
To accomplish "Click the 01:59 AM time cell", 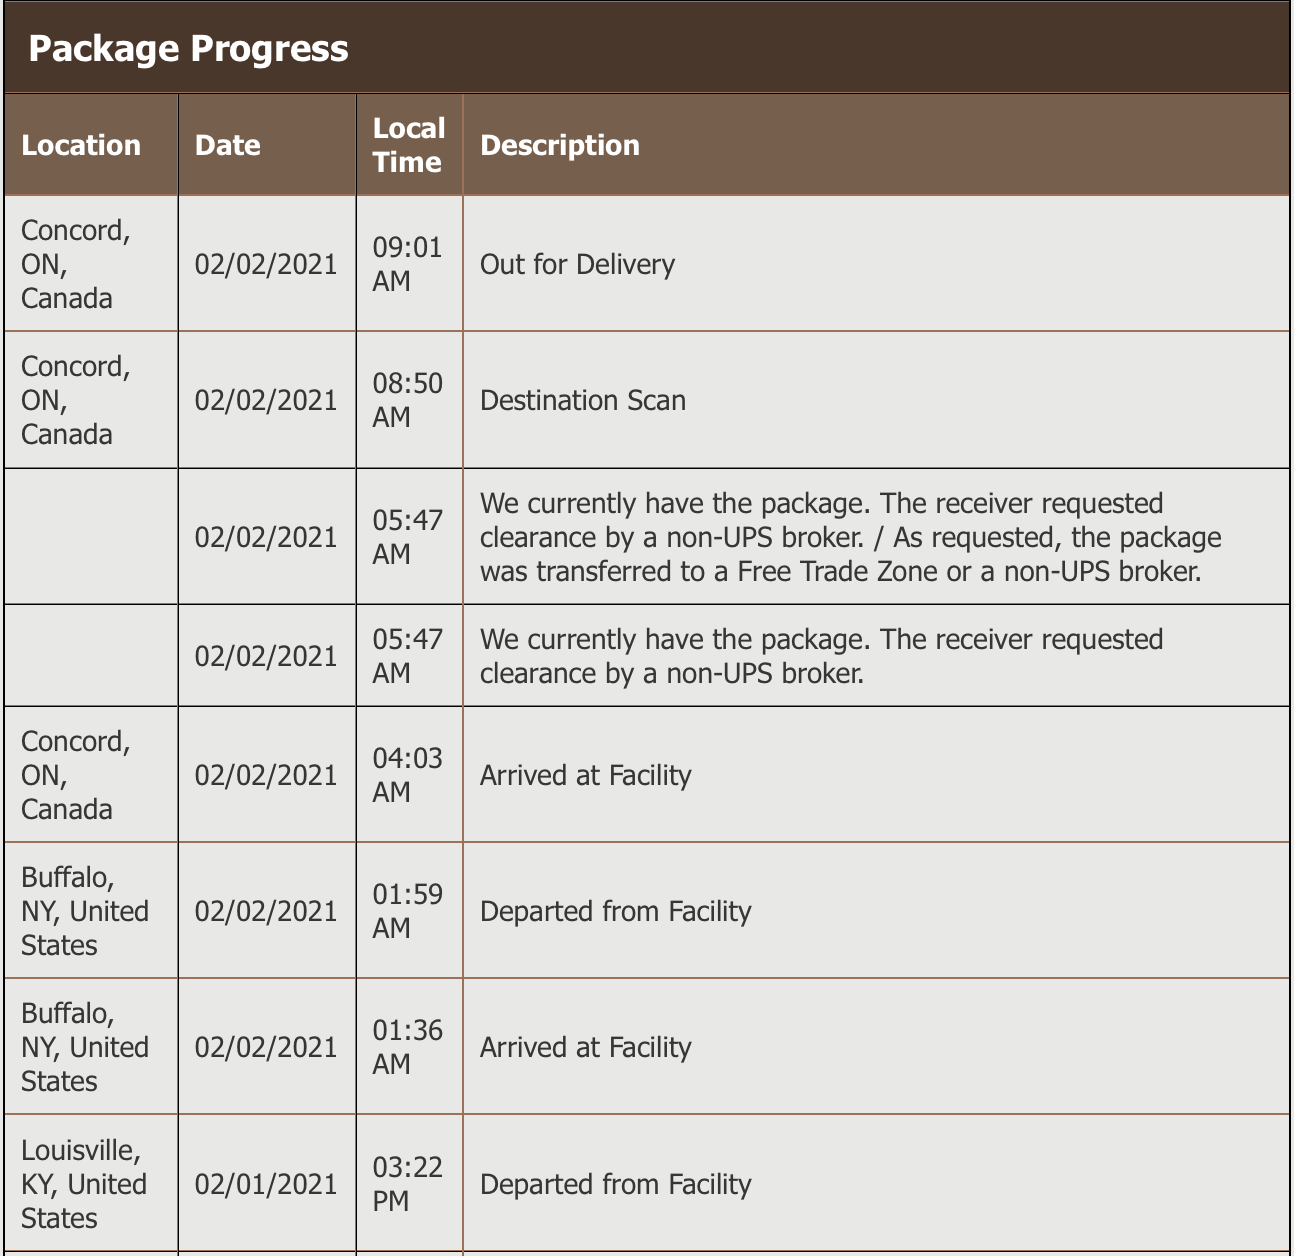I will [x=407, y=911].
